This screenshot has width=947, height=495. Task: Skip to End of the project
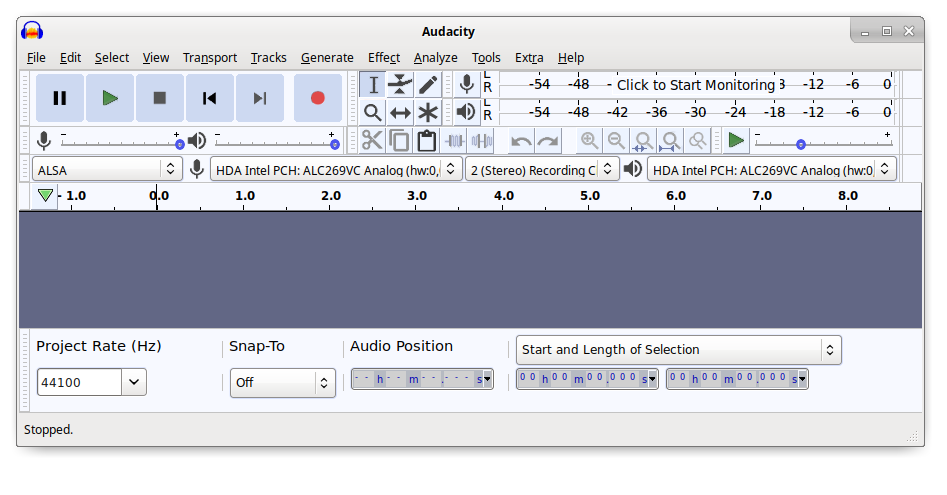point(260,98)
